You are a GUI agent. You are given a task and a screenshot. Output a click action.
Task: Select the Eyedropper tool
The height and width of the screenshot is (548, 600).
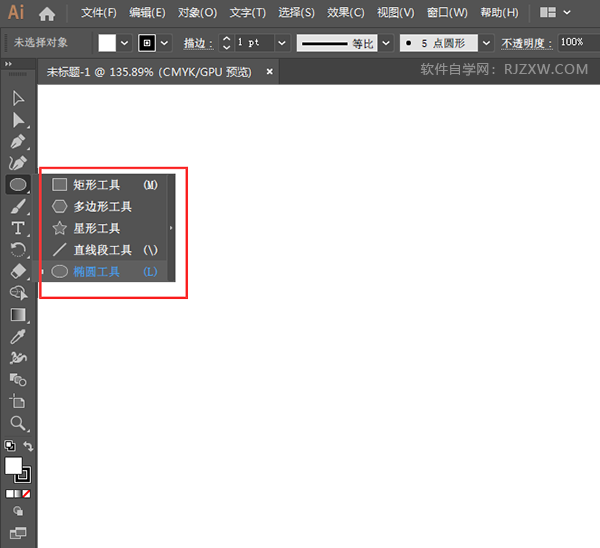pyautogui.click(x=18, y=336)
